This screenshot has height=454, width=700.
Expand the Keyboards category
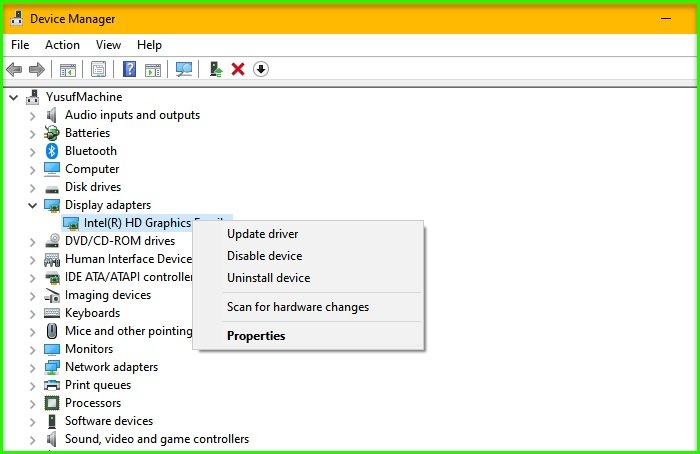(x=33, y=314)
